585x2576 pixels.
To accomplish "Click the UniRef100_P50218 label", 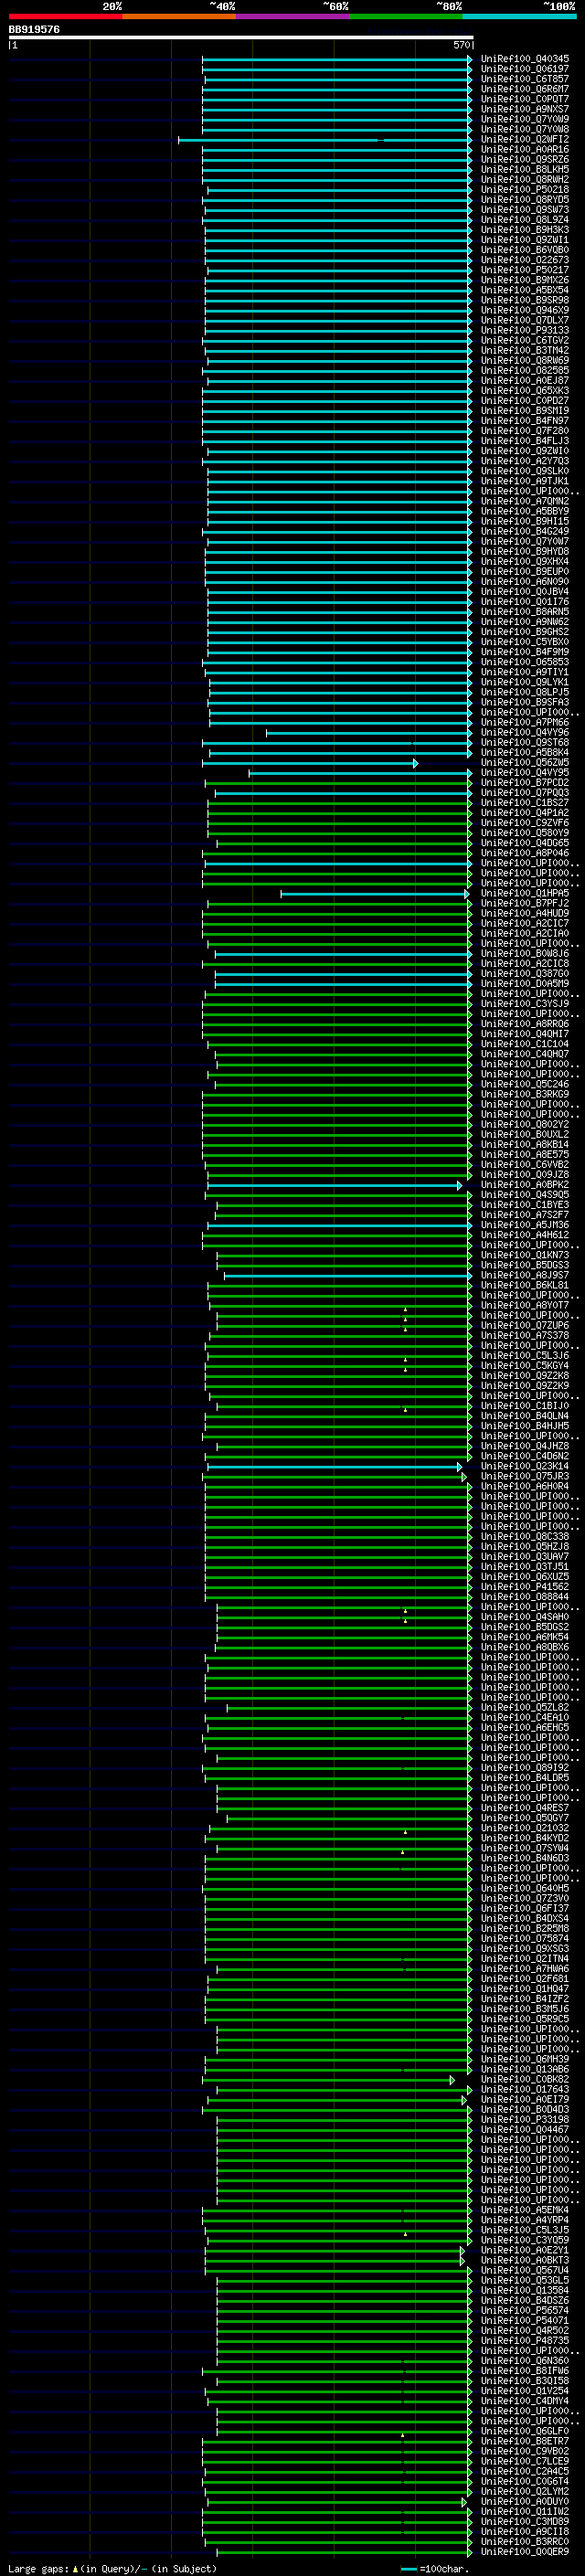I will (525, 190).
